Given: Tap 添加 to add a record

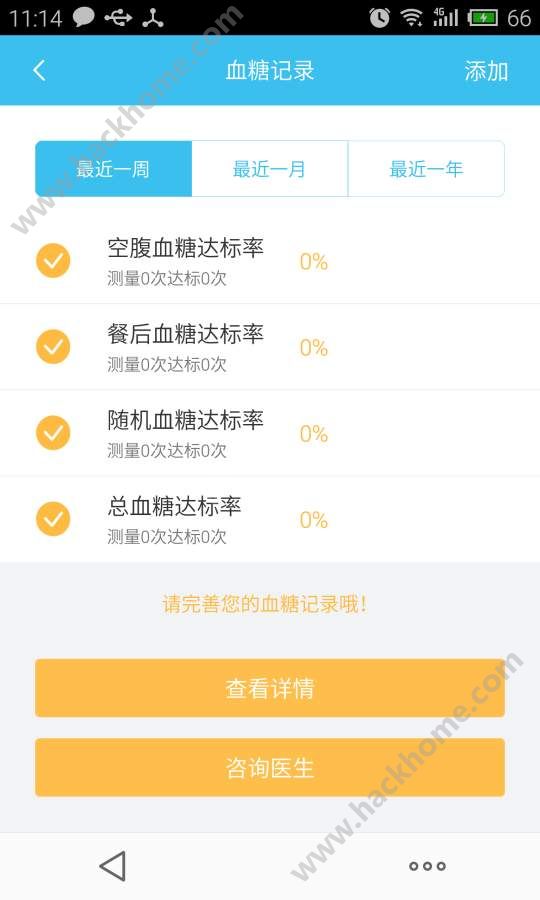Looking at the screenshot, I should tap(486, 71).
